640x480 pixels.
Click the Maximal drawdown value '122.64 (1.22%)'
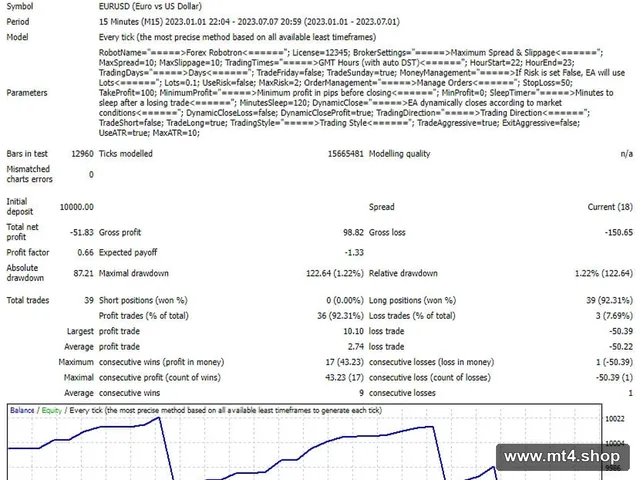click(x=335, y=273)
